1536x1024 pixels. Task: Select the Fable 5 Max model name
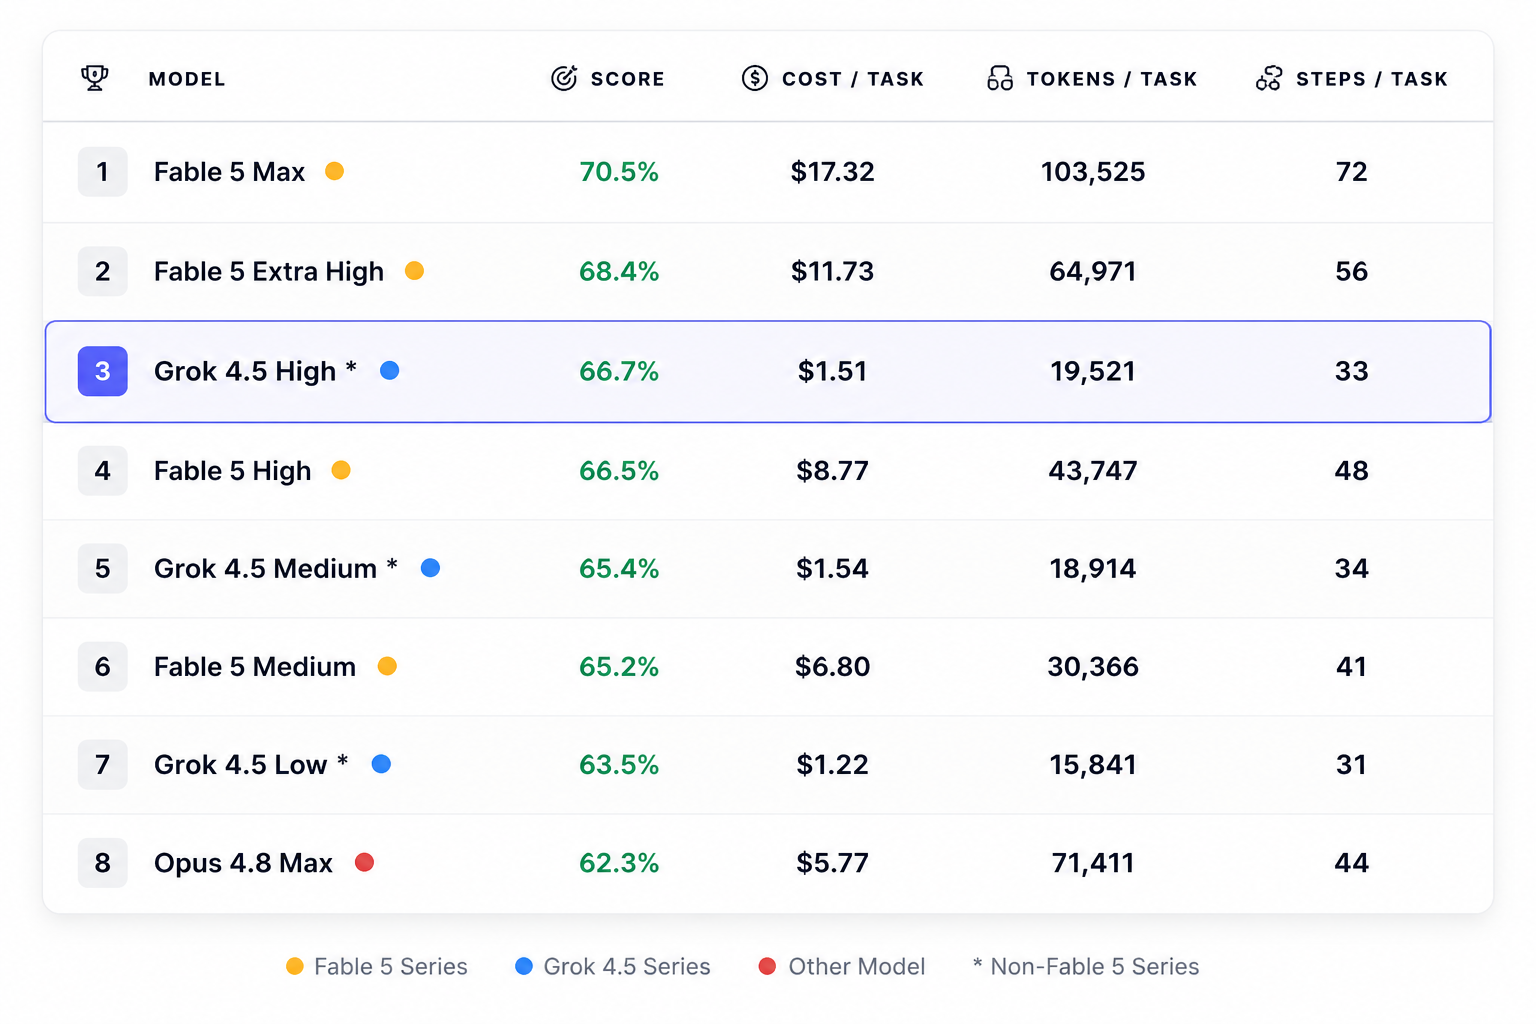coord(230,172)
